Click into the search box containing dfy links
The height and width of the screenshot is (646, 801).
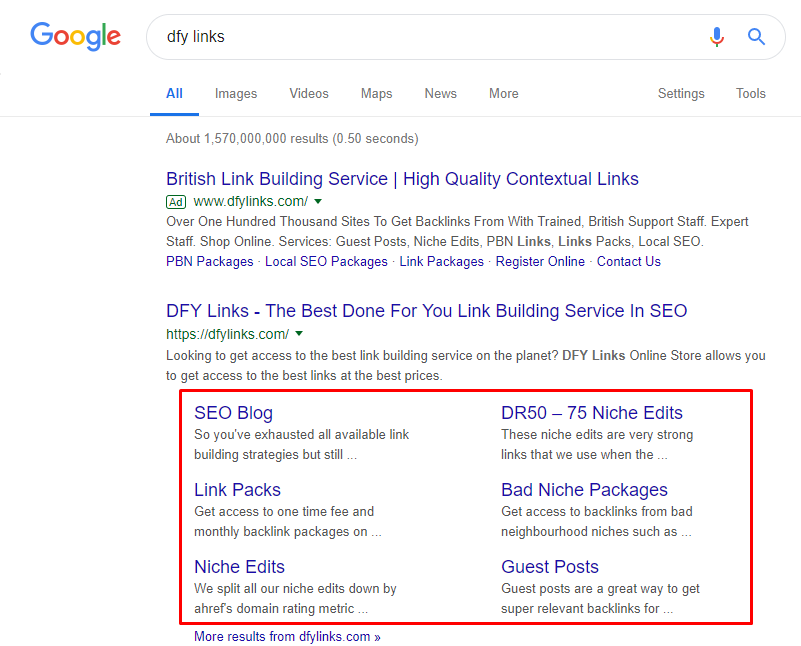tap(429, 37)
